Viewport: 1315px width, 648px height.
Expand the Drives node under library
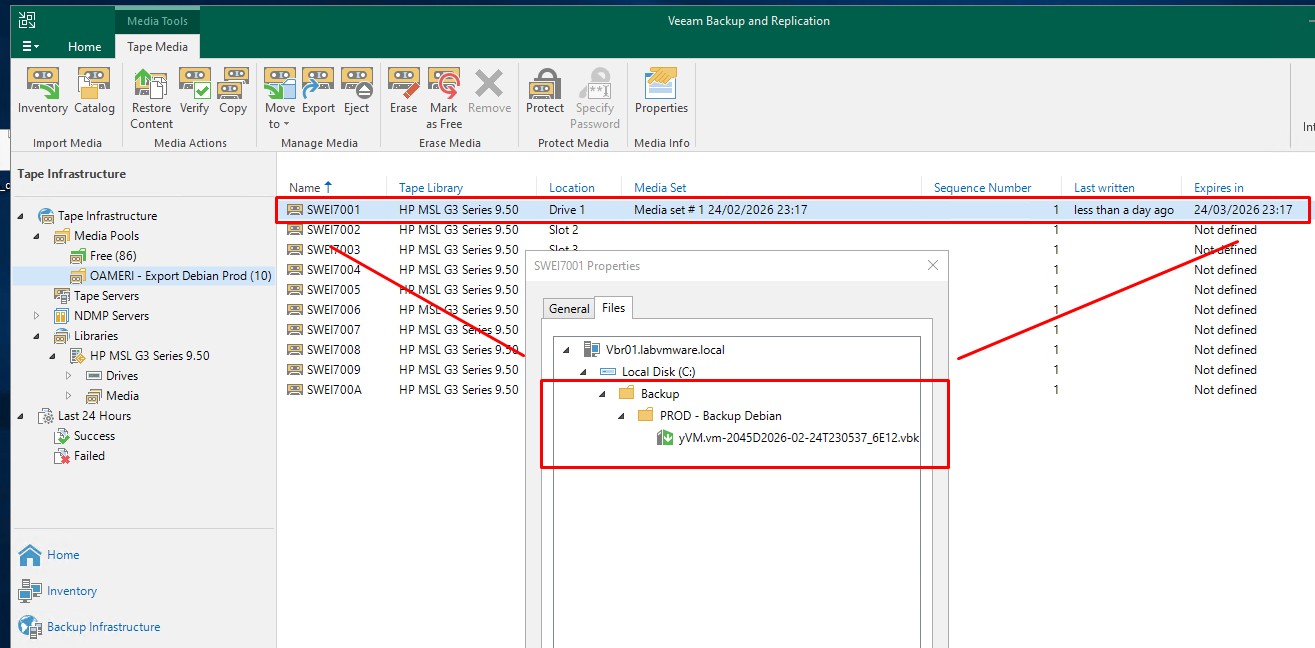tap(69, 376)
